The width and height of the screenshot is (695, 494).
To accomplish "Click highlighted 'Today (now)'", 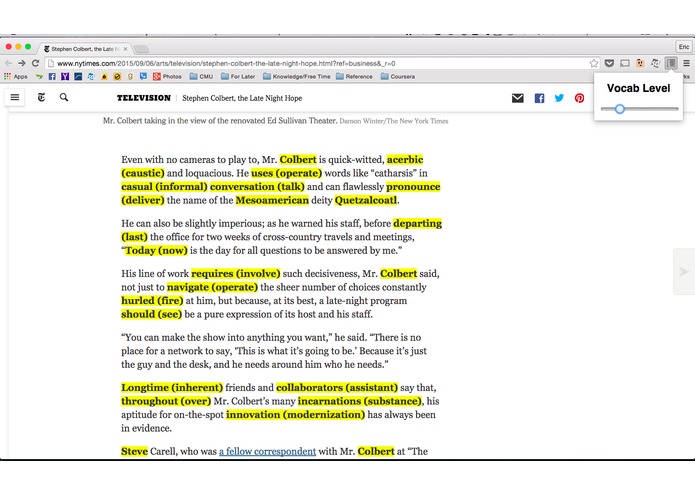I will [156, 251].
